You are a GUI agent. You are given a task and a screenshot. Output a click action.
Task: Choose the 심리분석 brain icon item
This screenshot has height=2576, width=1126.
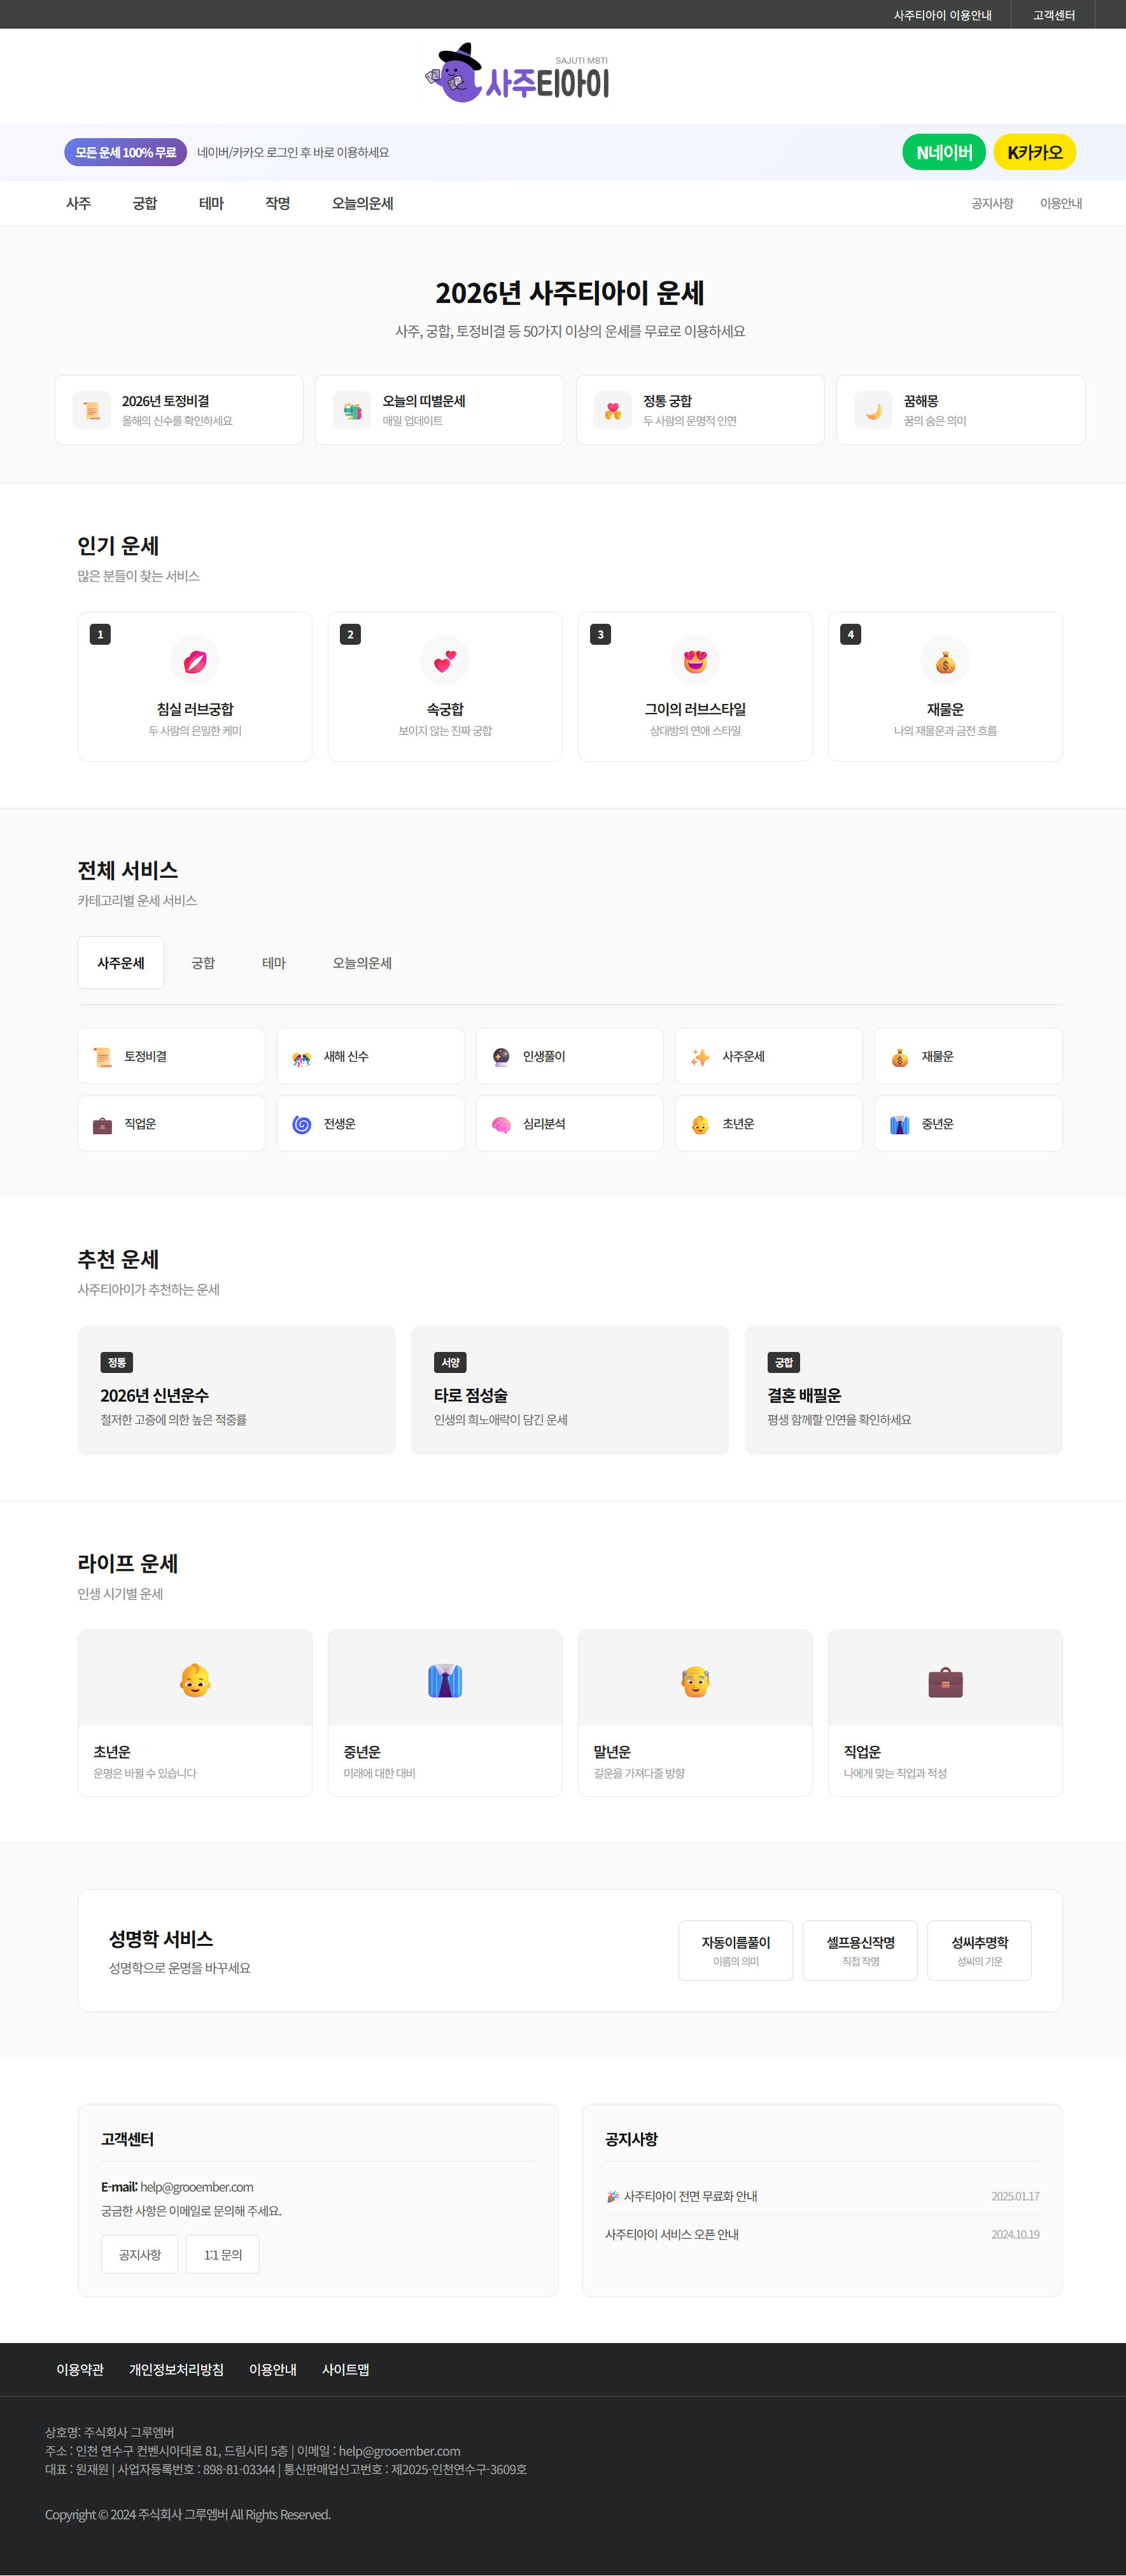pos(569,1124)
